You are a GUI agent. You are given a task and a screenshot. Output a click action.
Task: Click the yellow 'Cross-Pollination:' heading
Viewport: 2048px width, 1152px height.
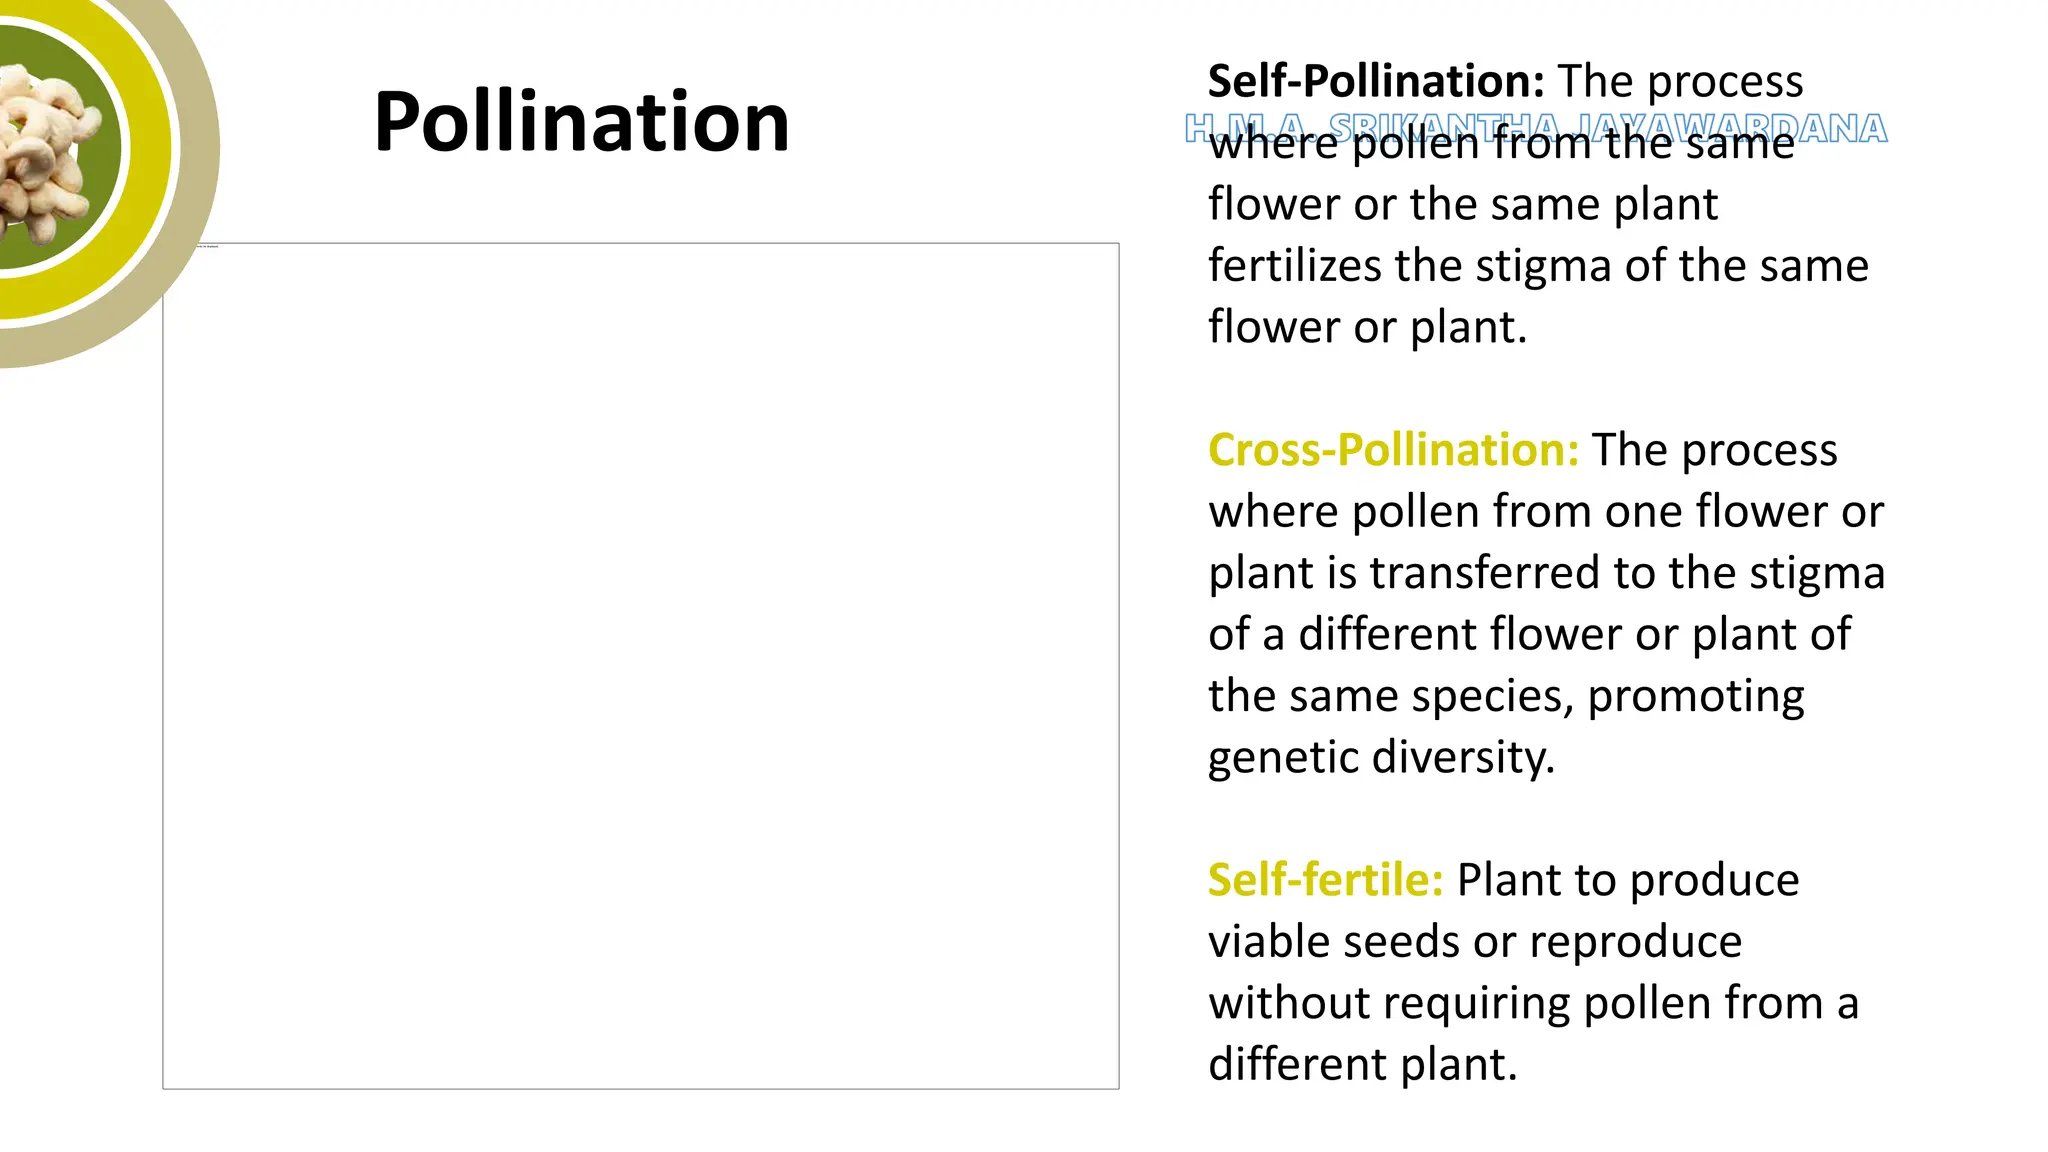click(1393, 450)
